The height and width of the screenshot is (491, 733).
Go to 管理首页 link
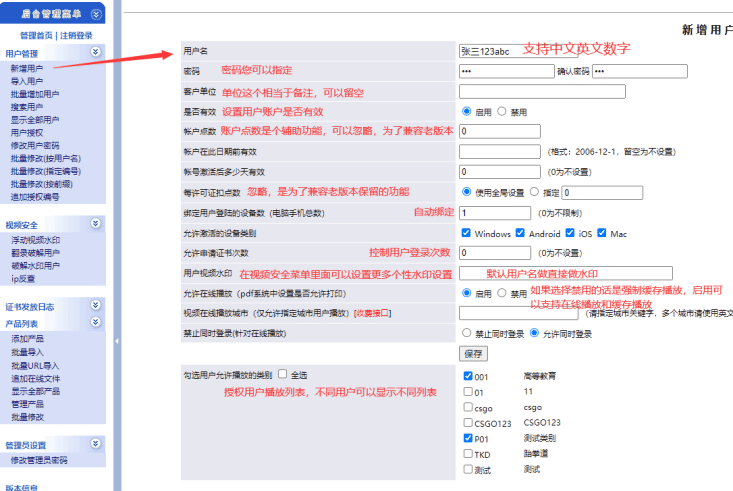[37, 35]
